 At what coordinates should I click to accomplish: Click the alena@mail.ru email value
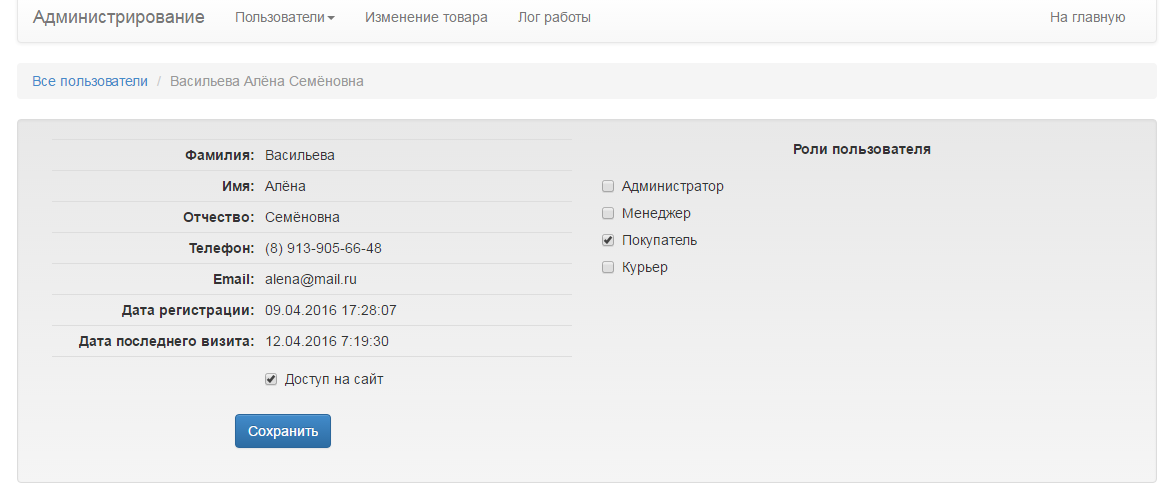pyautogui.click(x=311, y=279)
